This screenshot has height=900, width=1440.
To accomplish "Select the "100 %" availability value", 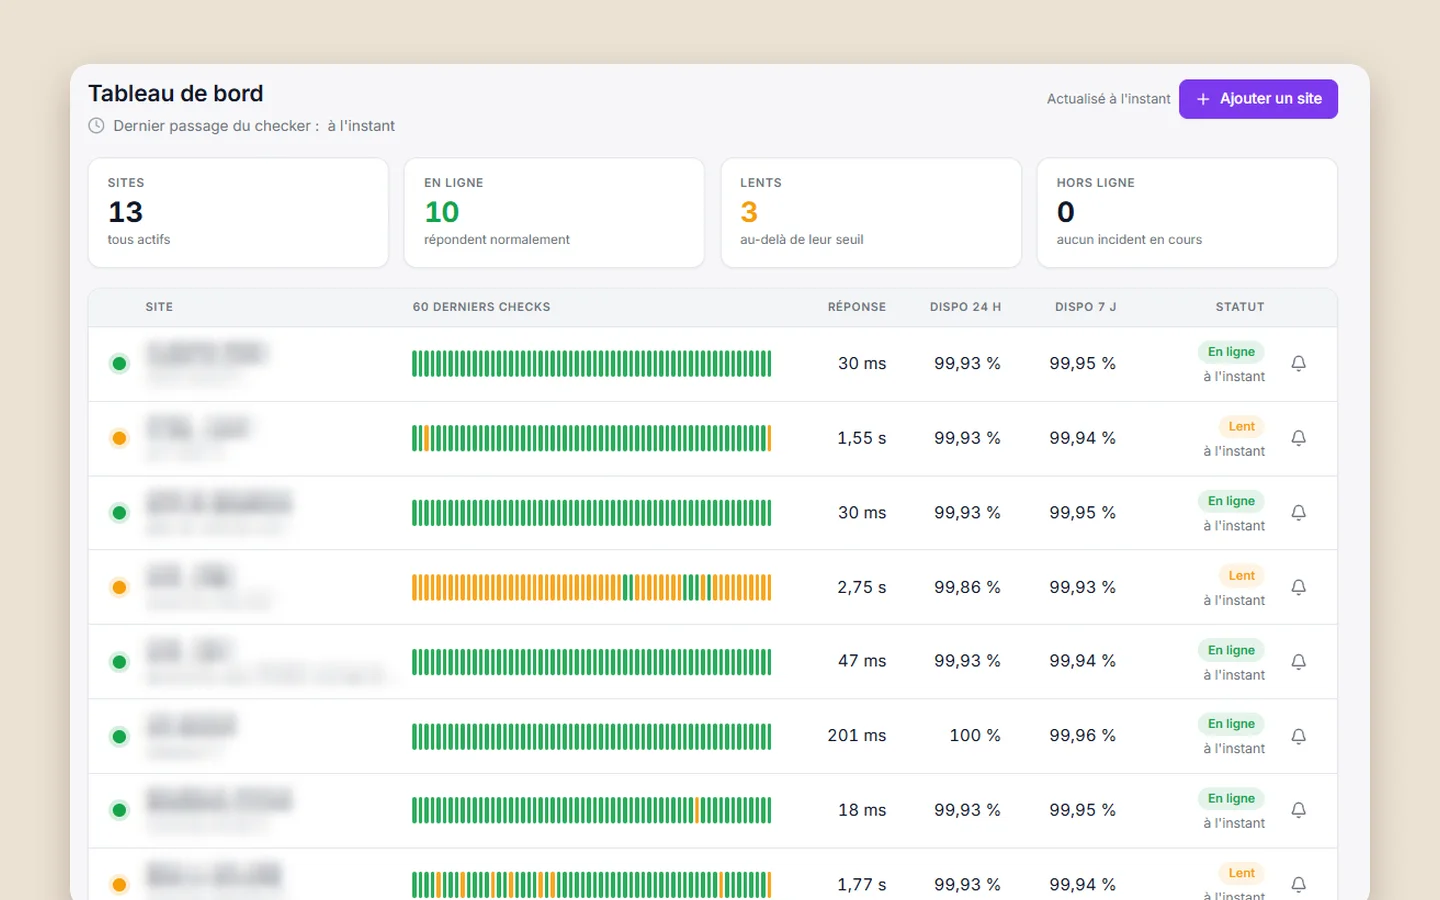I will pos(975,736).
